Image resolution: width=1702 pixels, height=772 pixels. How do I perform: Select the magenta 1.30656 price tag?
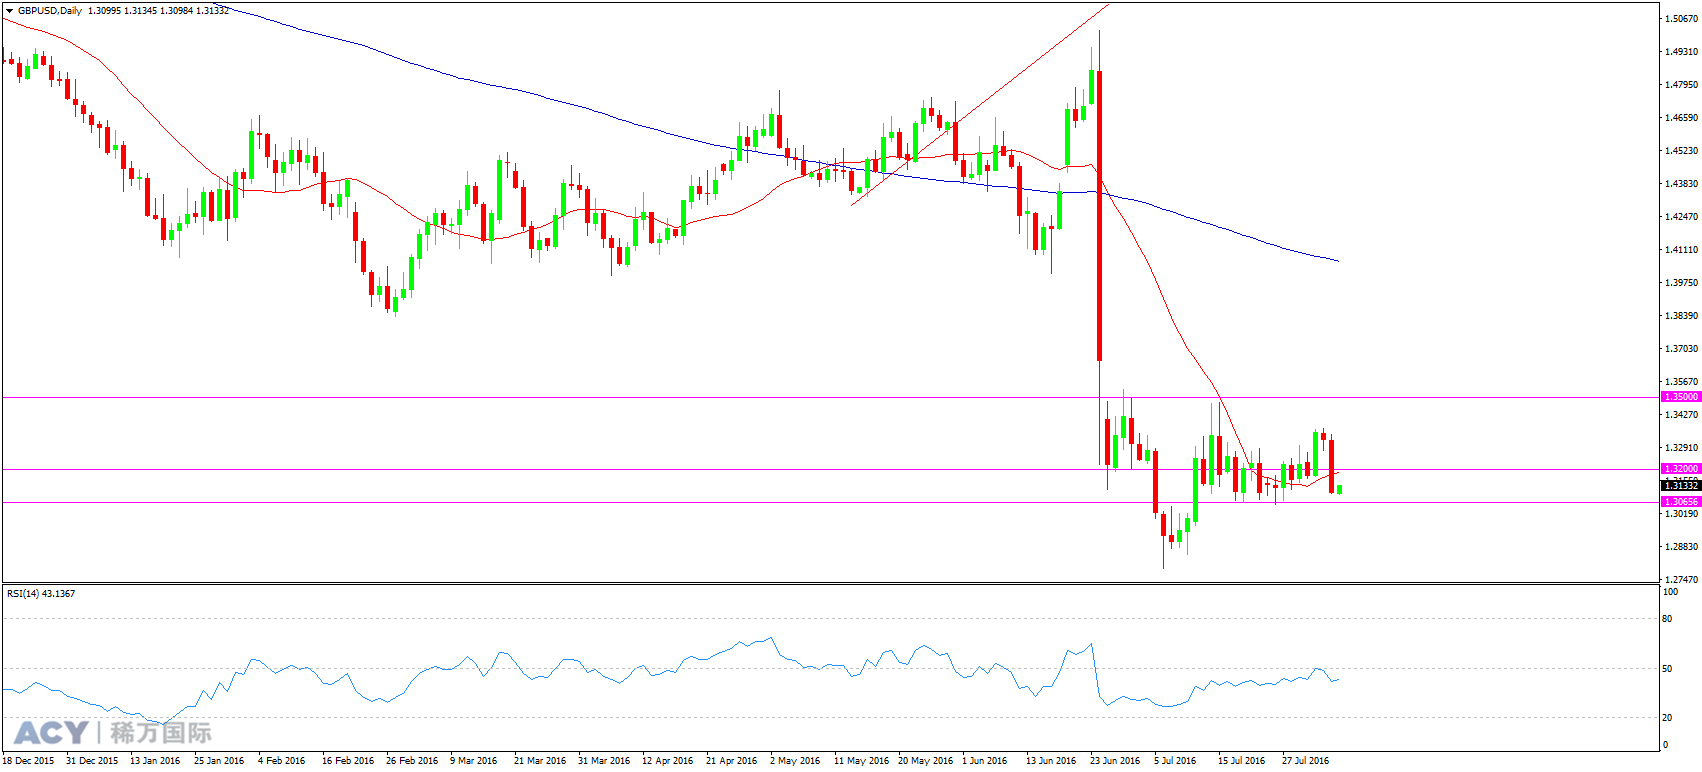(1681, 502)
